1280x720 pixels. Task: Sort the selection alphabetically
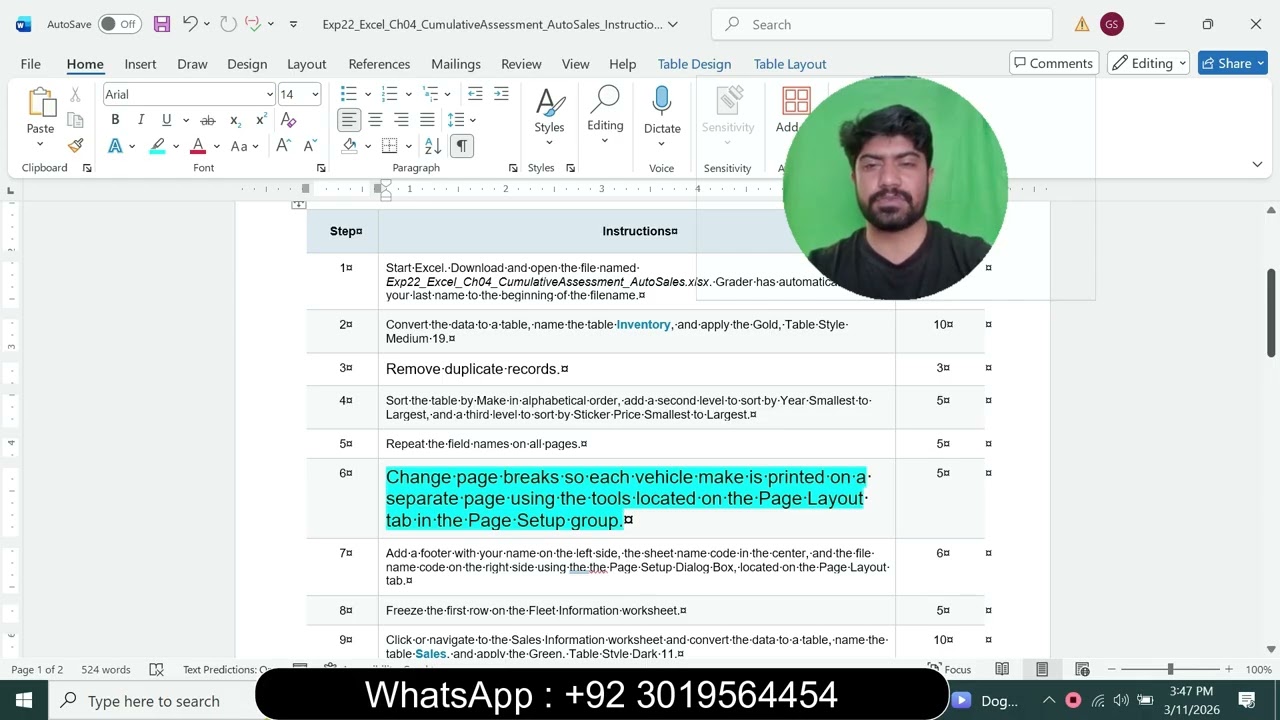click(x=433, y=146)
